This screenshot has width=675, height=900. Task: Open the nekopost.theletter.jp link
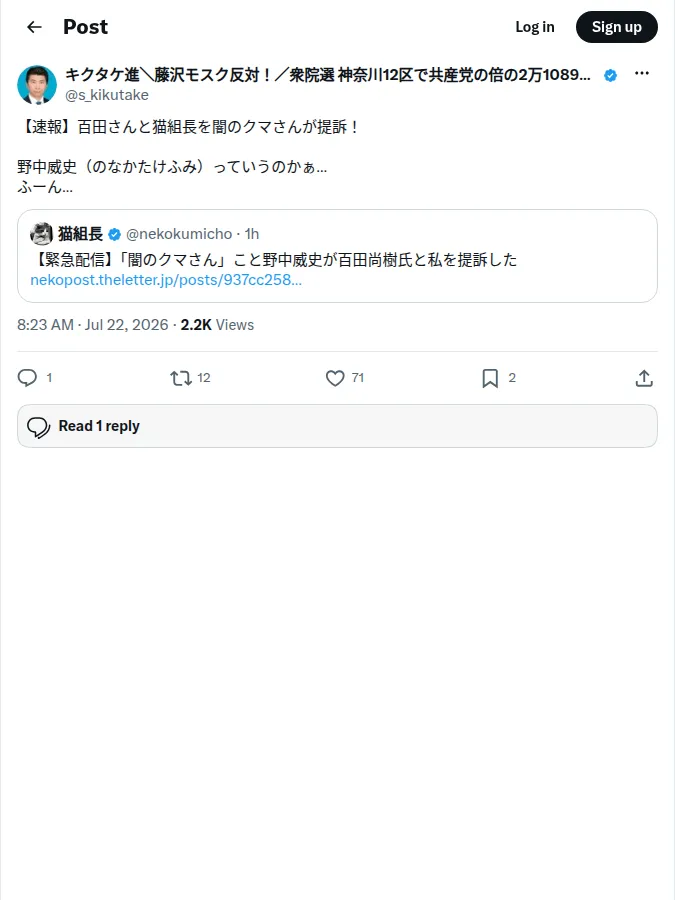point(166,280)
